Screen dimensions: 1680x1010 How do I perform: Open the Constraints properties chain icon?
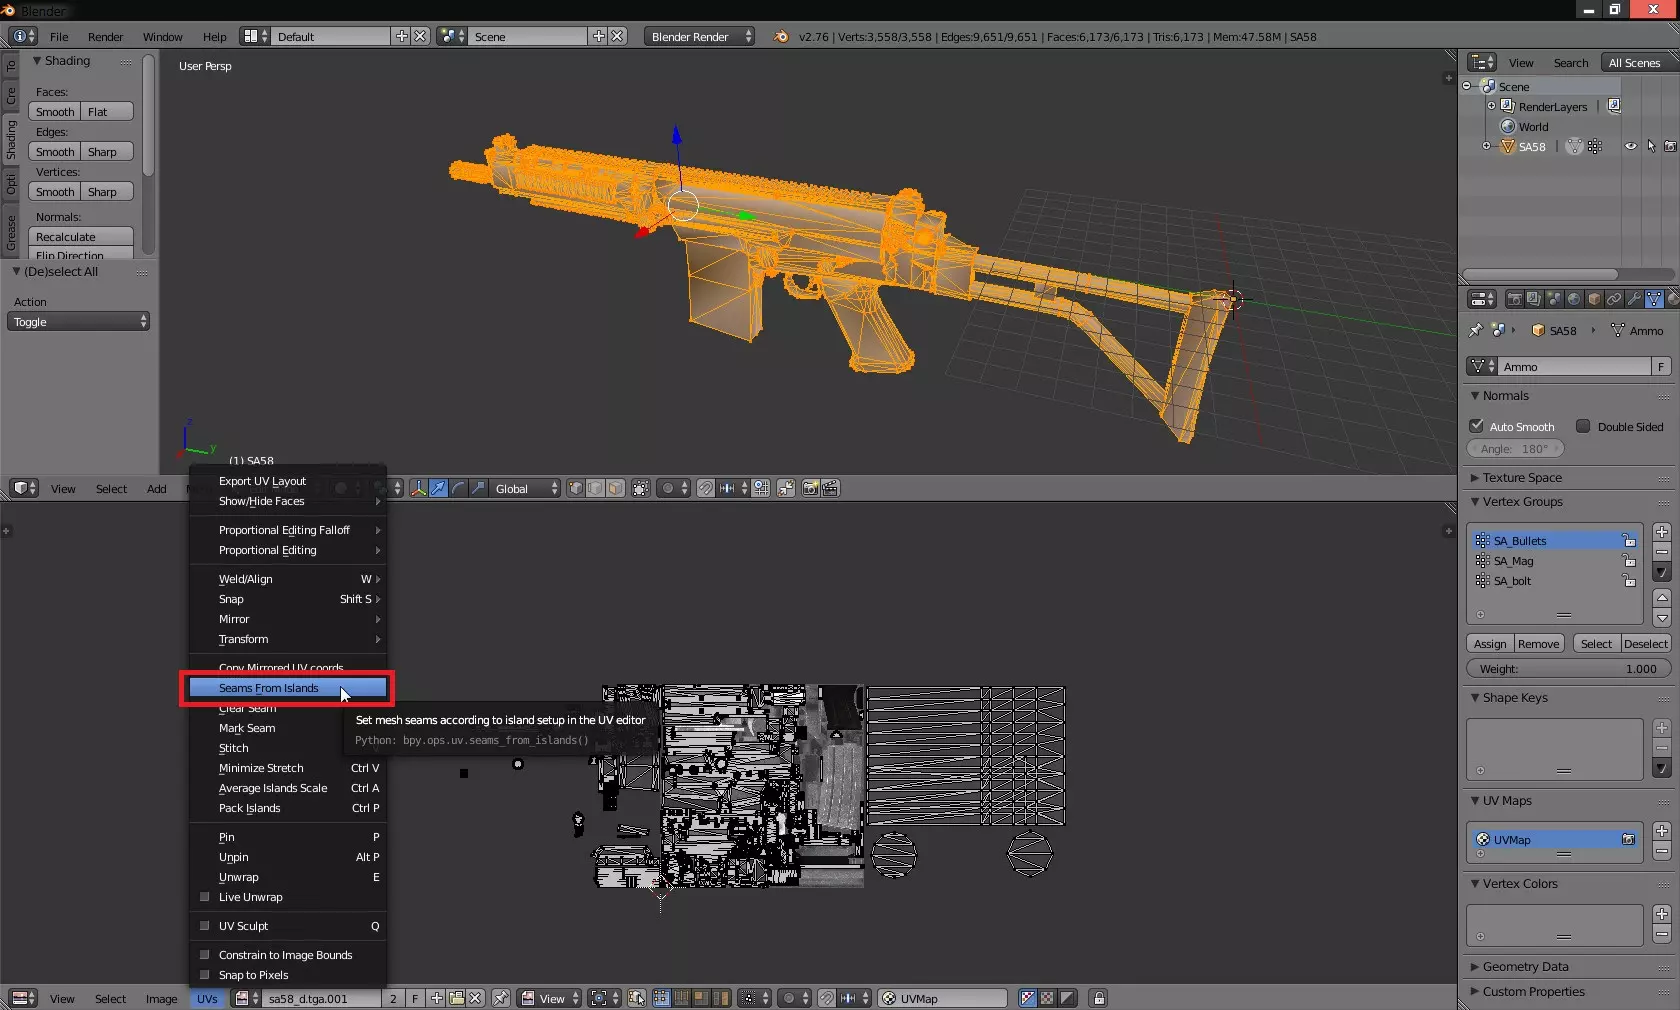(x=1614, y=299)
